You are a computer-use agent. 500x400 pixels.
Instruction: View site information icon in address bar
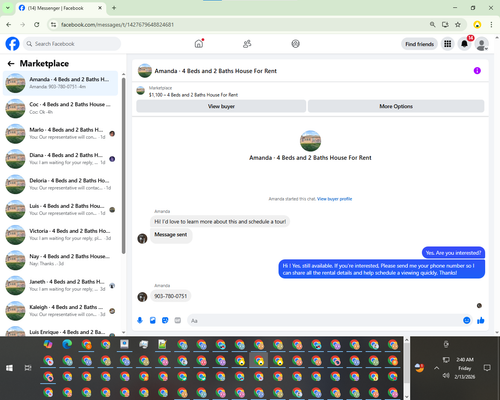coord(53,24)
